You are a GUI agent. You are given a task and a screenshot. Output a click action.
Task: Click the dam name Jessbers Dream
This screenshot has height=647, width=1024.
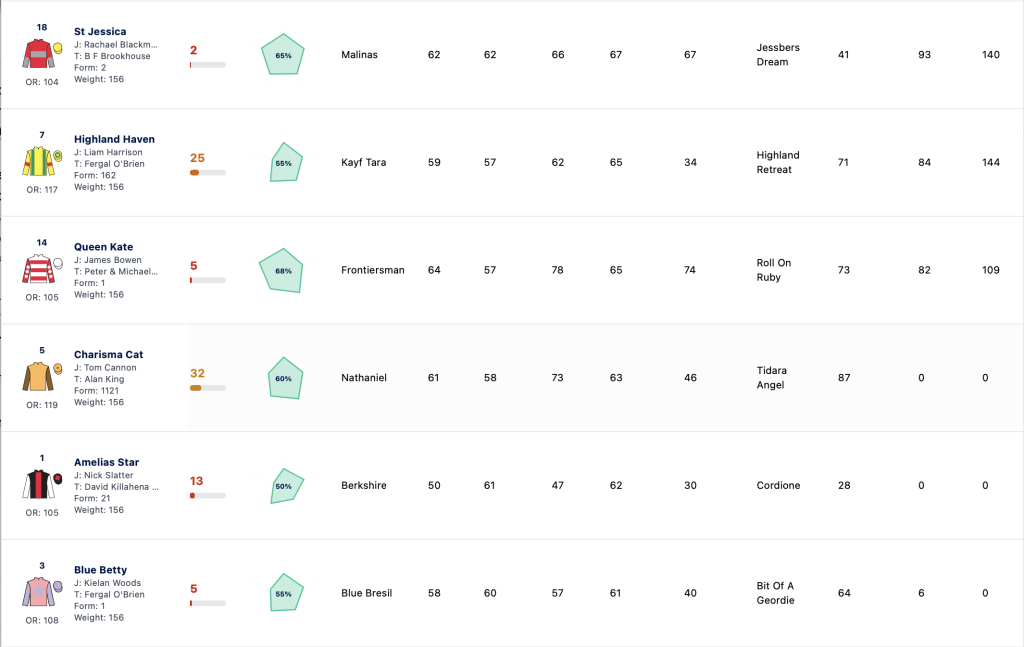click(778, 55)
